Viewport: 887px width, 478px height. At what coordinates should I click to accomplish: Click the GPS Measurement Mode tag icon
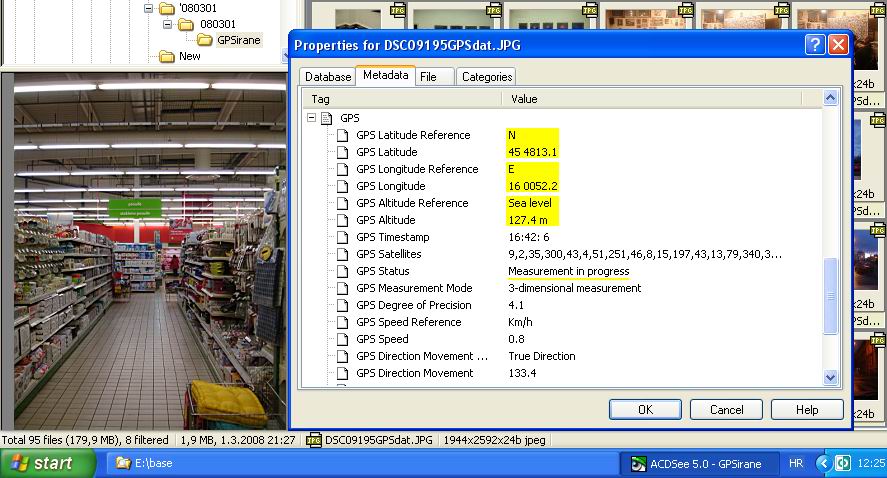[342, 288]
